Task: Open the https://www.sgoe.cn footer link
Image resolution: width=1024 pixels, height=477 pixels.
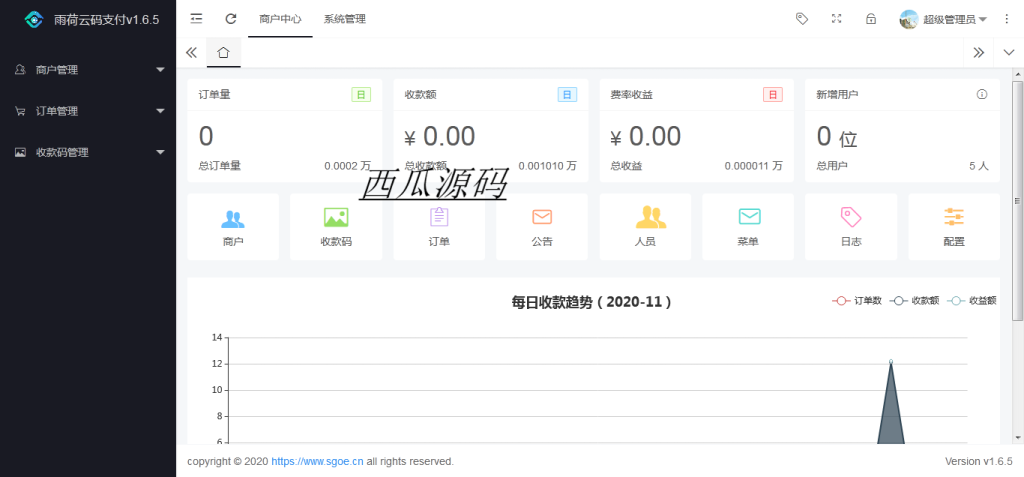Action: coord(317,461)
